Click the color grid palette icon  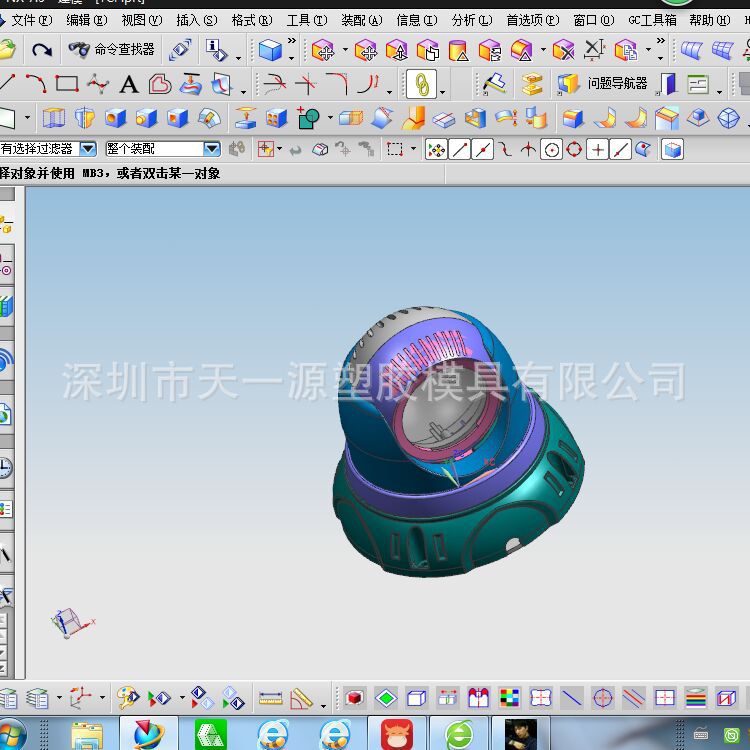click(509, 698)
